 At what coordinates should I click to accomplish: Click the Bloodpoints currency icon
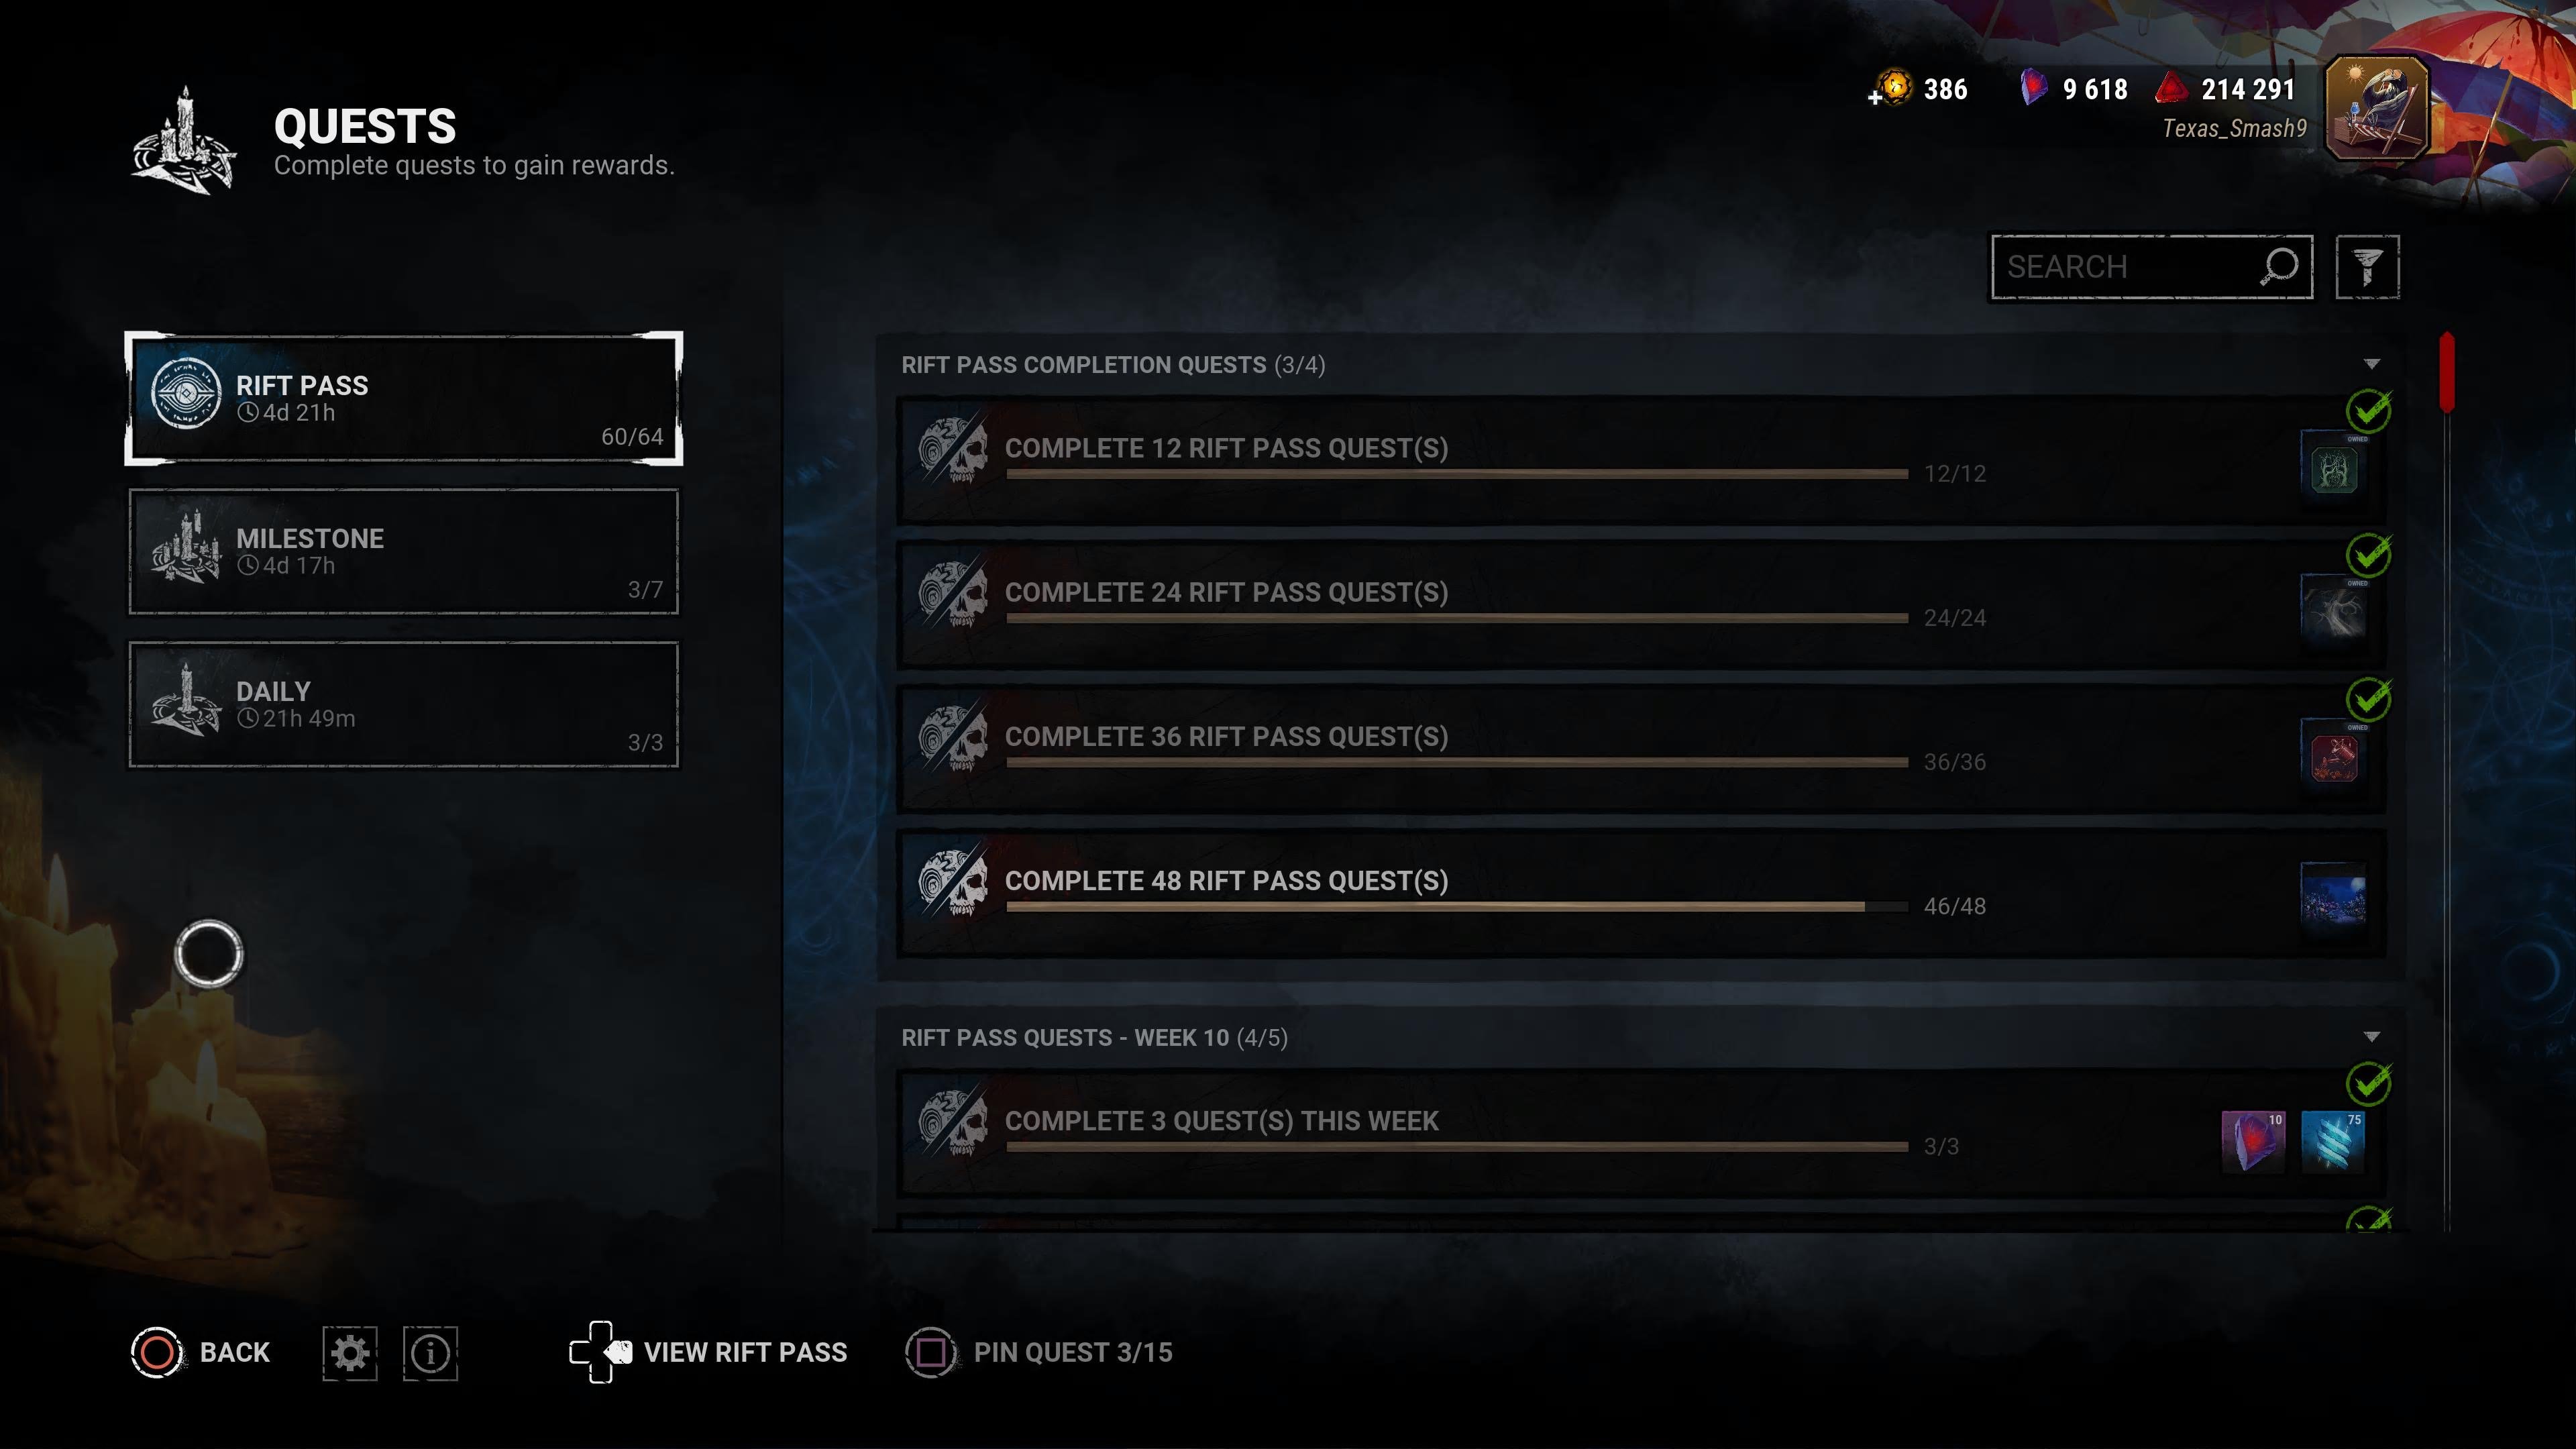point(2171,89)
